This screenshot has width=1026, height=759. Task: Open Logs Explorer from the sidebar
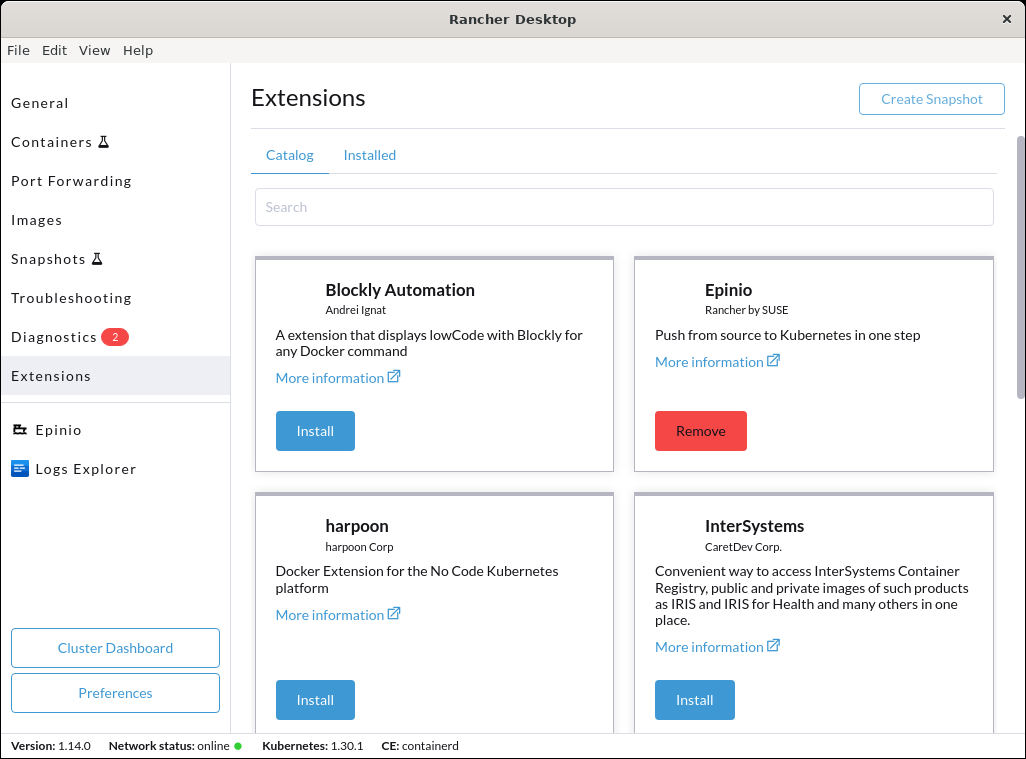click(115, 469)
